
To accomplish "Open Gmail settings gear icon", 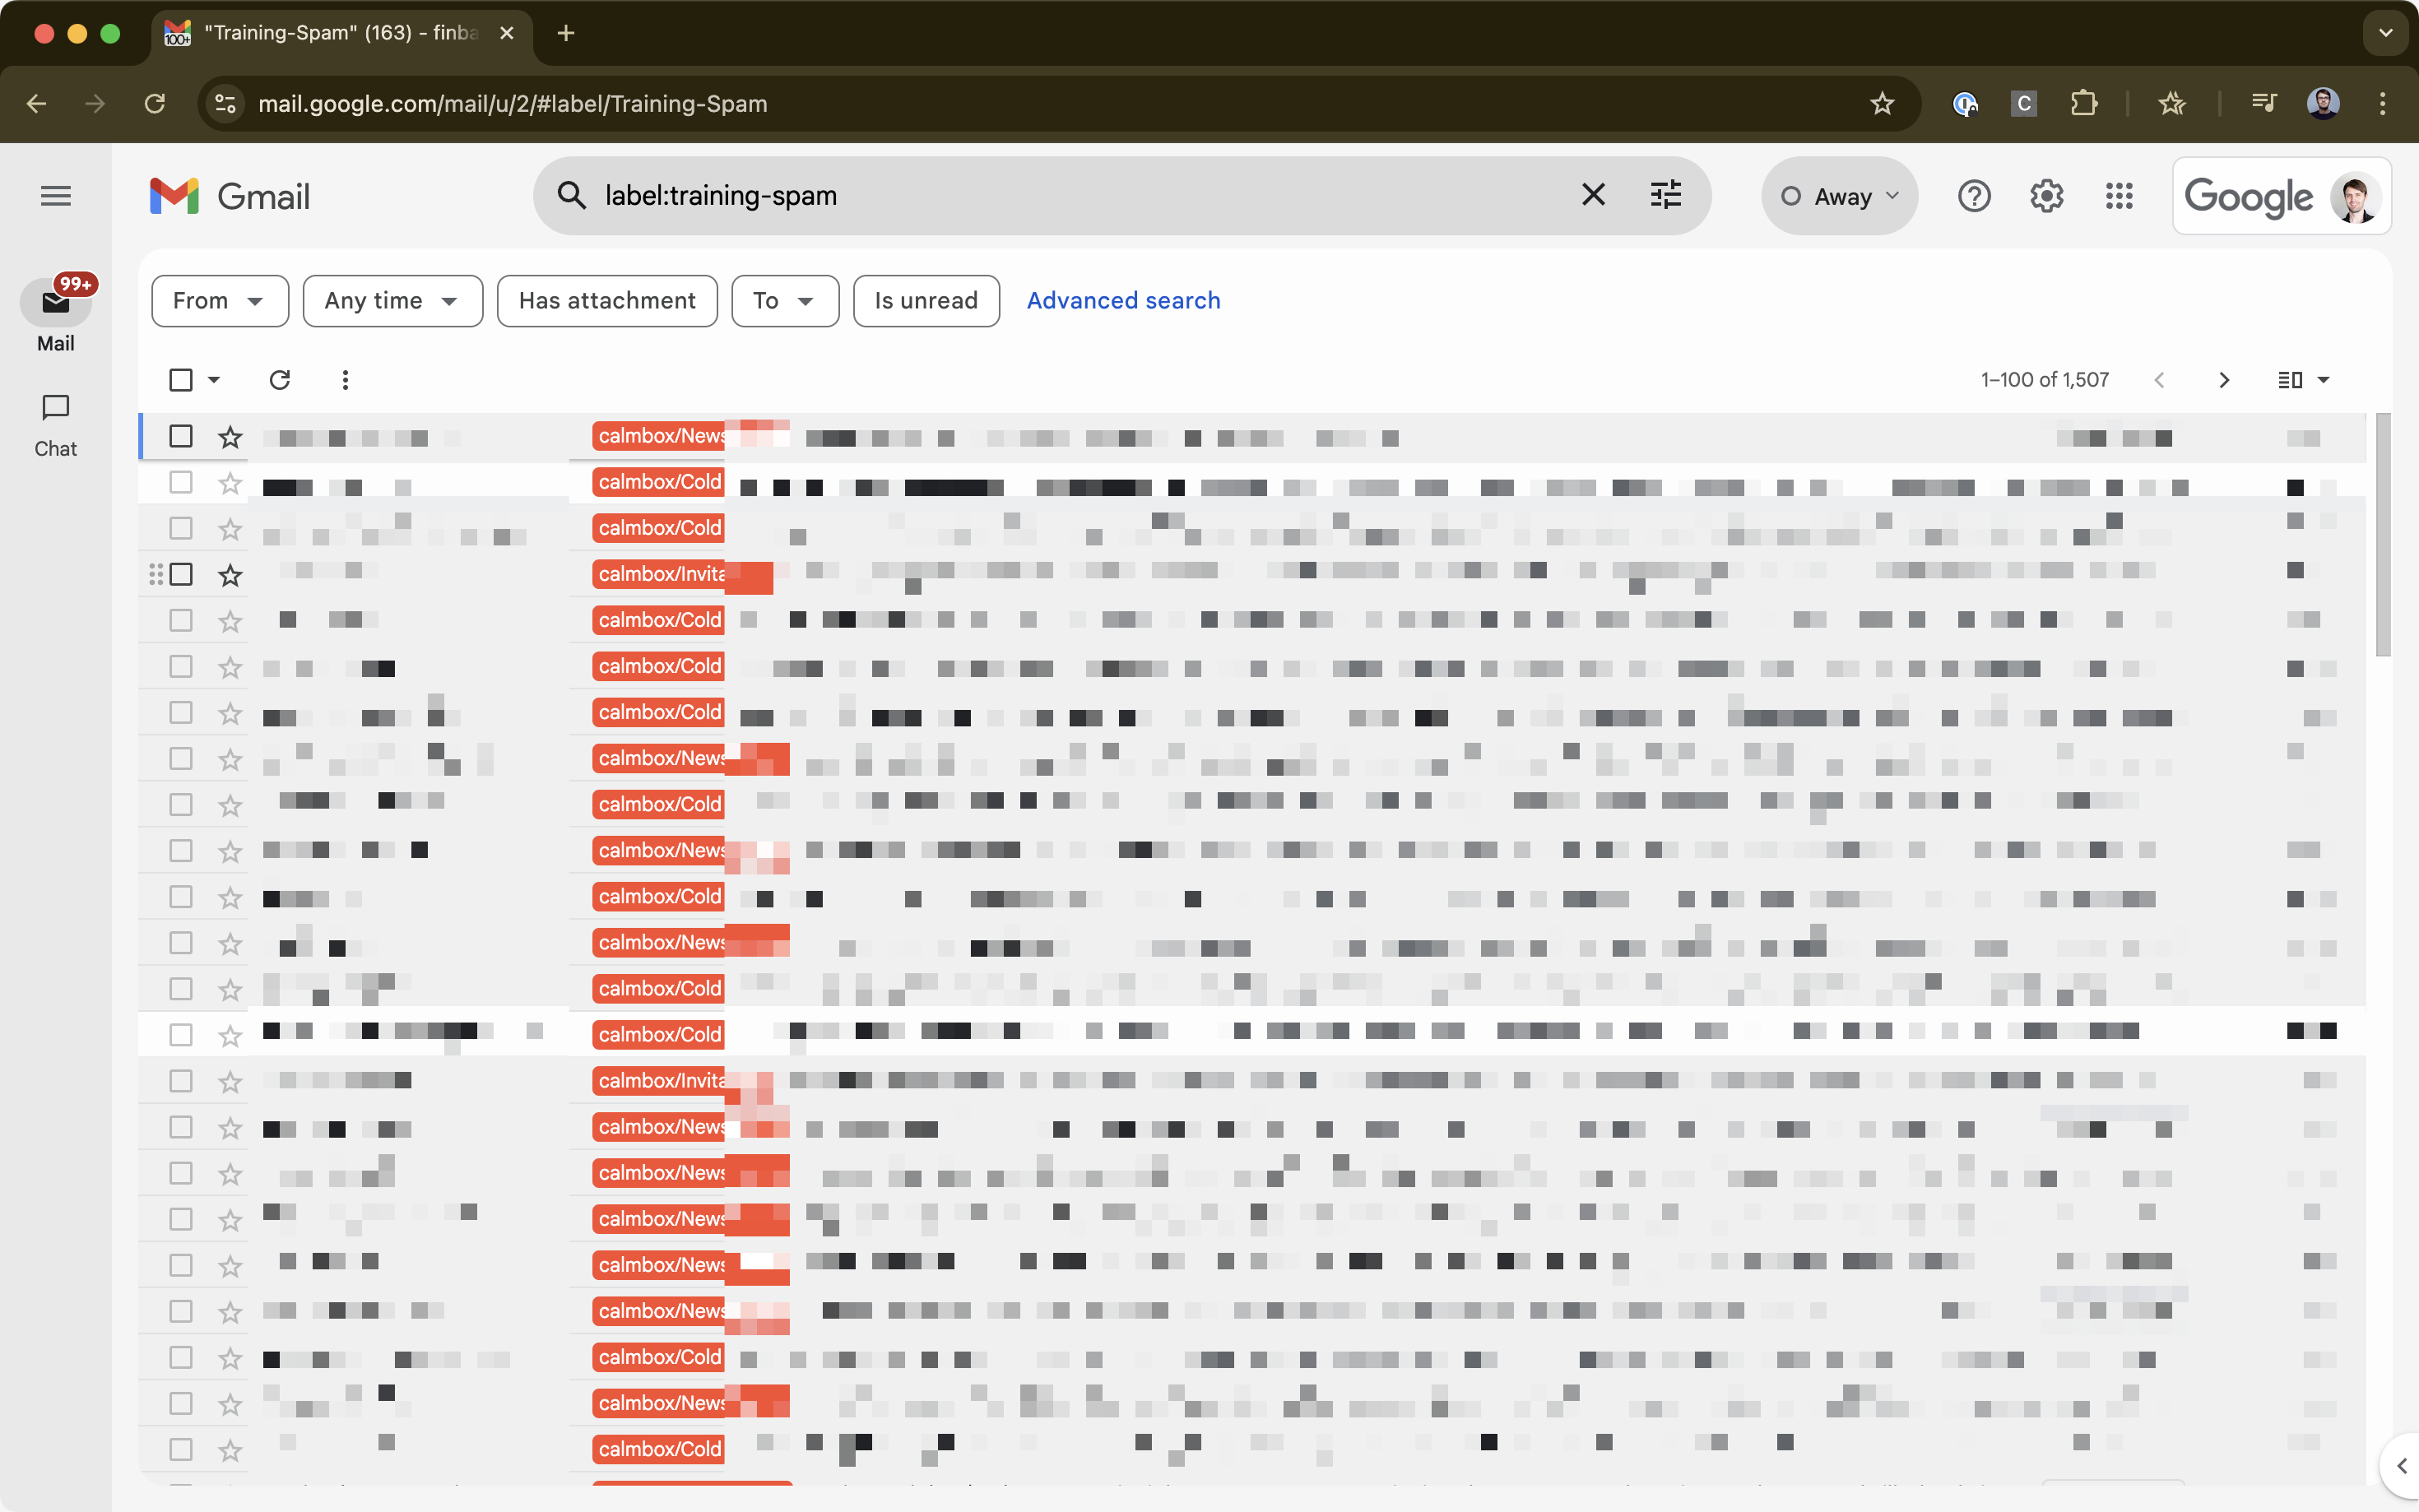I will click(2046, 196).
